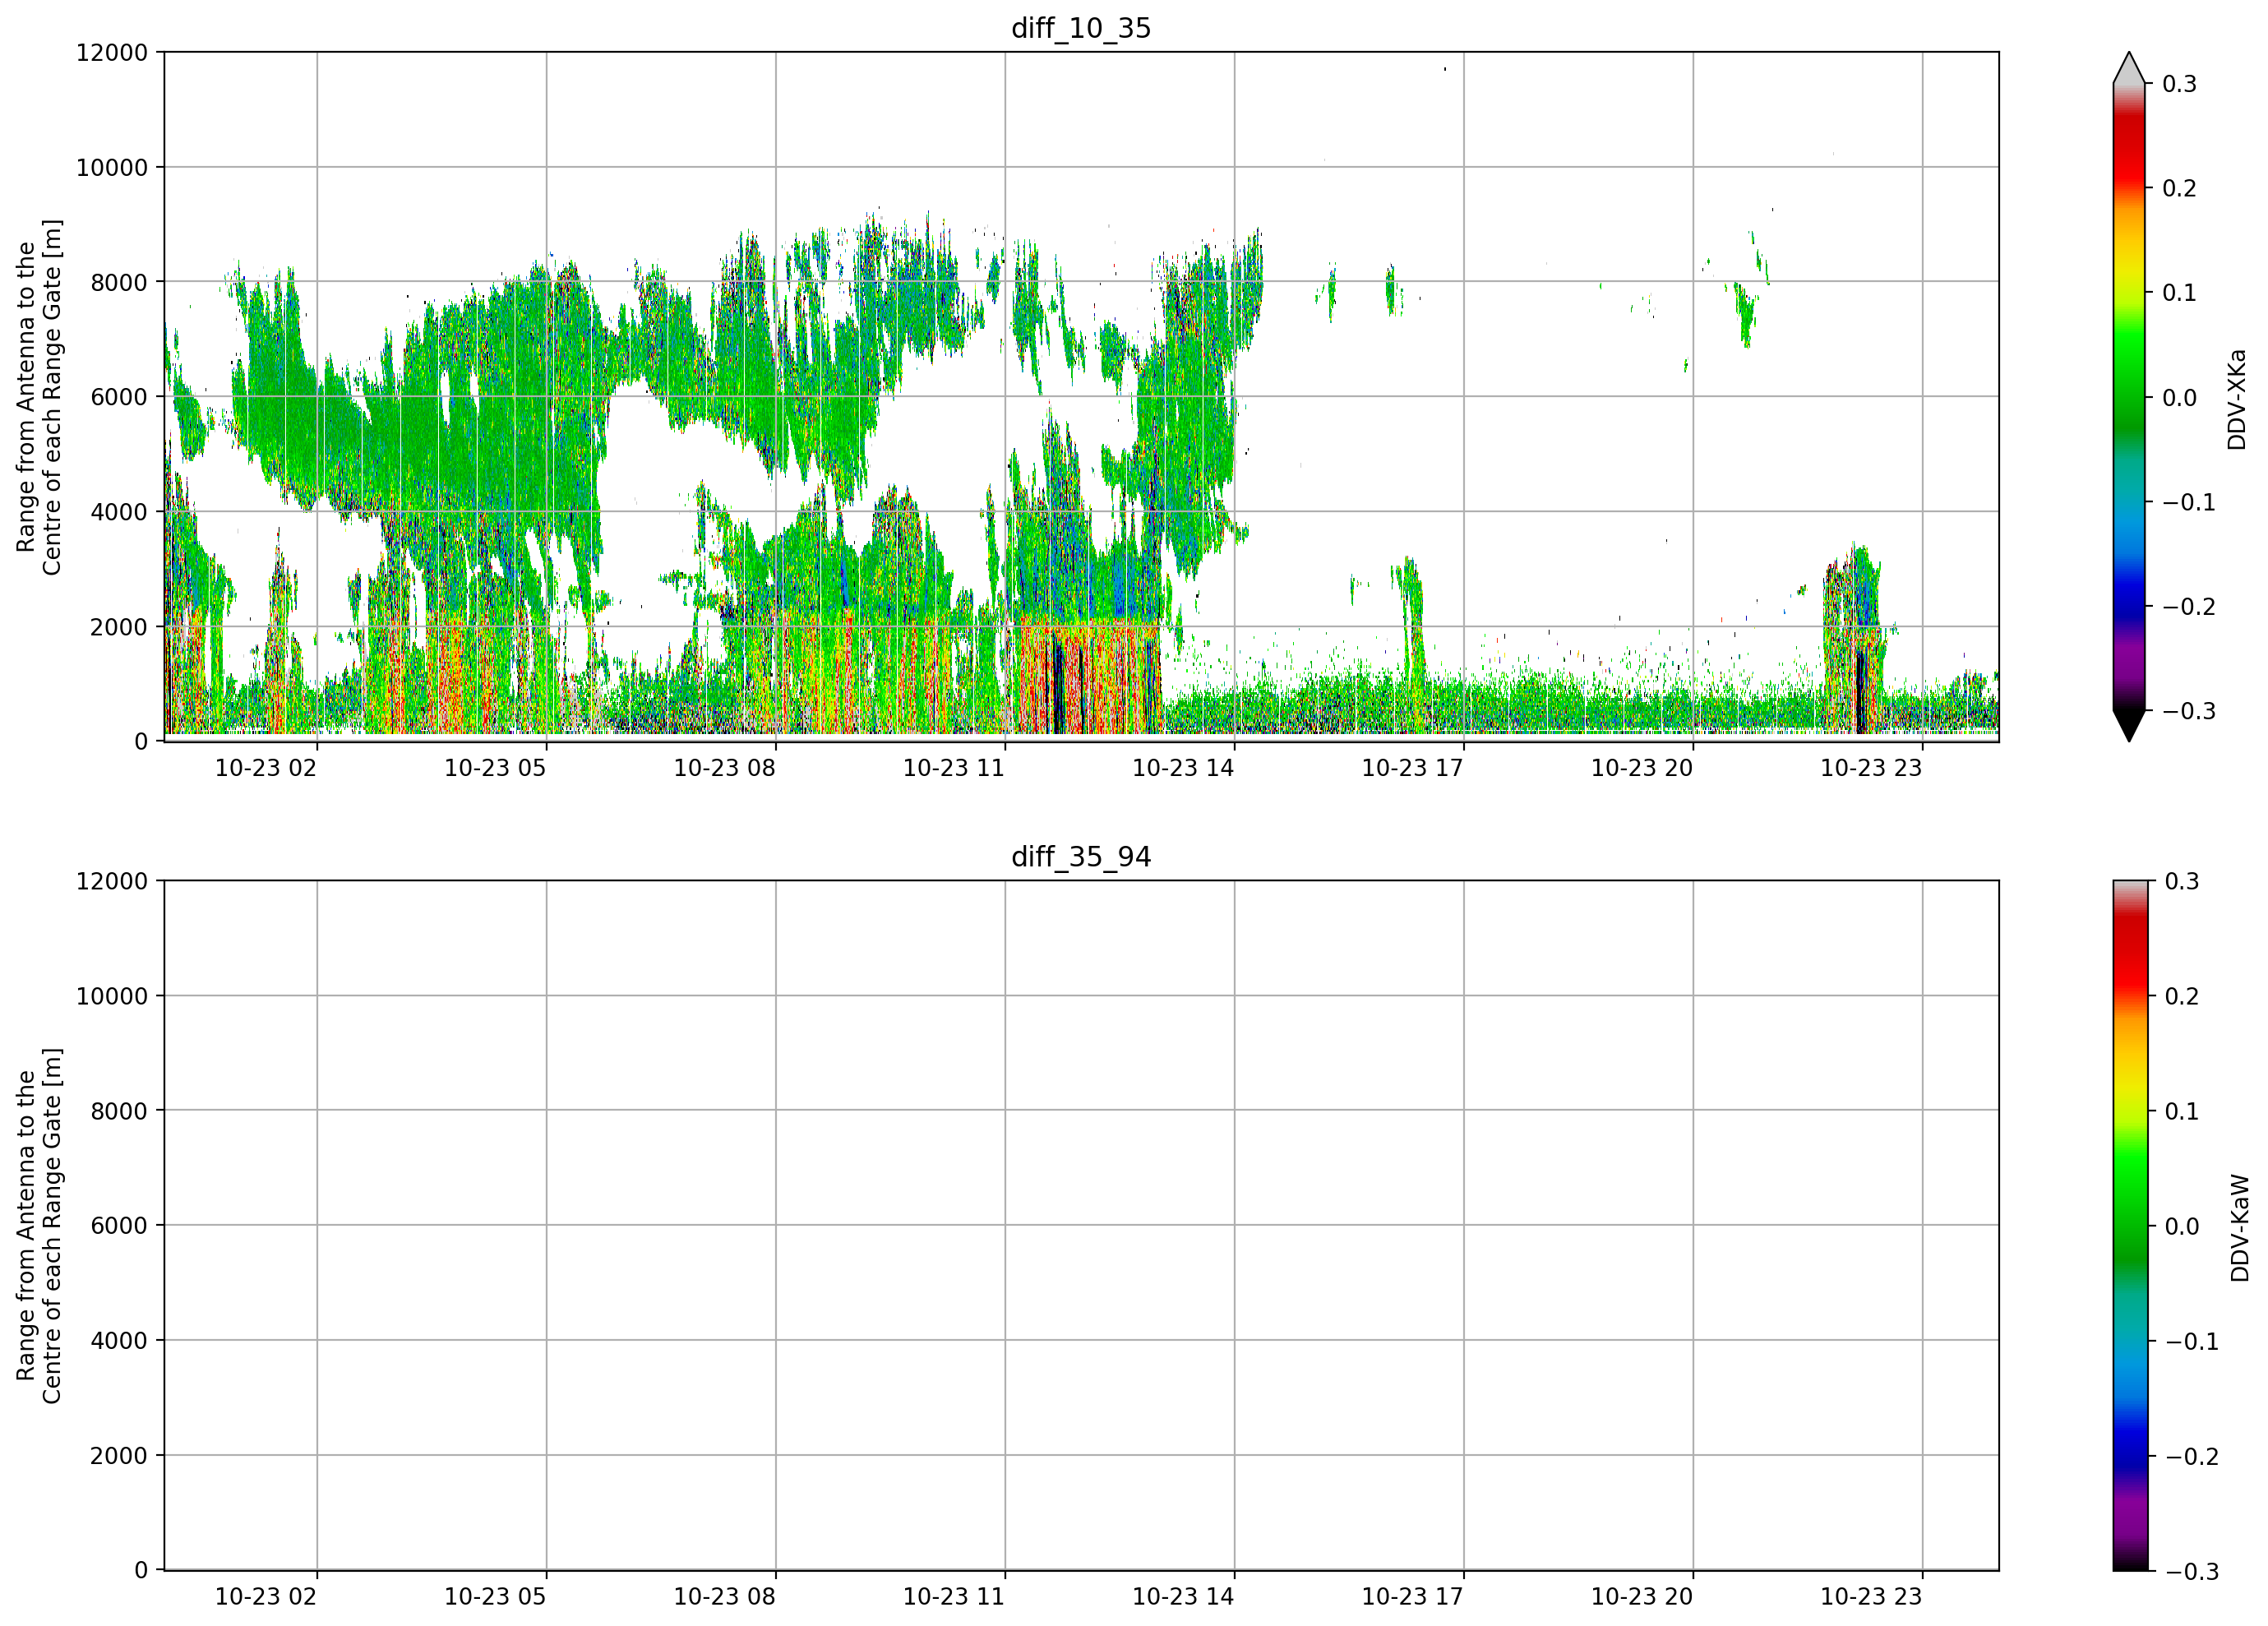Click the 10-23 11 time tick of diff_35_94
The width and height of the screenshot is (2268, 1626).
tap(954, 1597)
